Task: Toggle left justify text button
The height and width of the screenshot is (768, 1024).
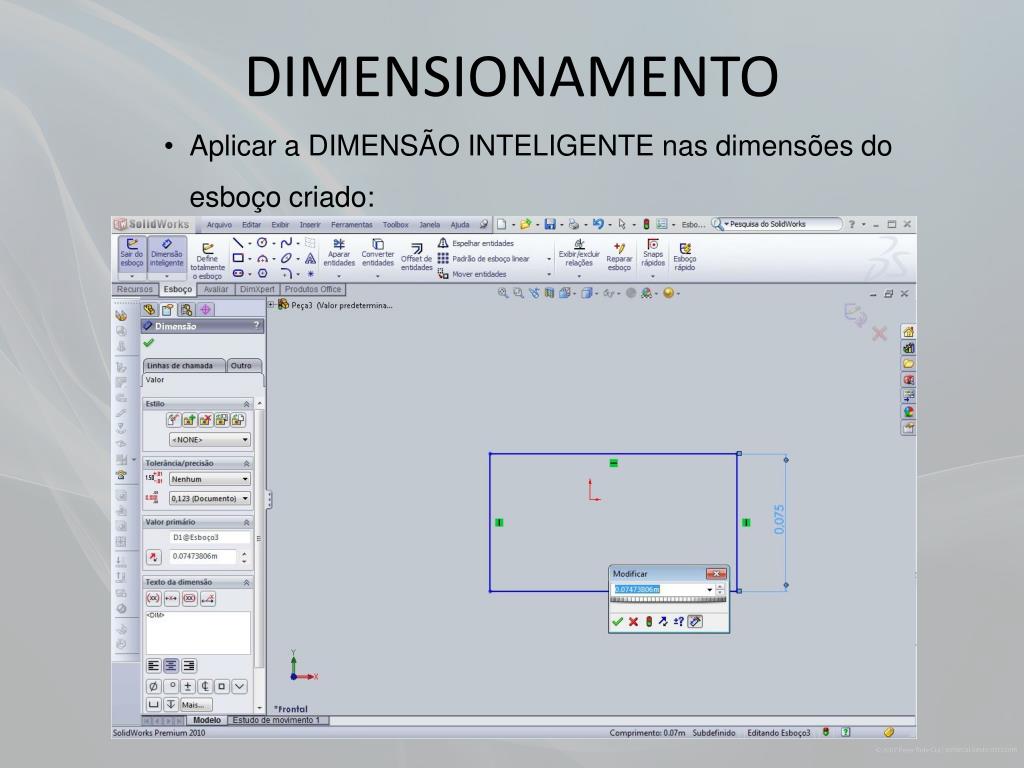Action: 153,665
